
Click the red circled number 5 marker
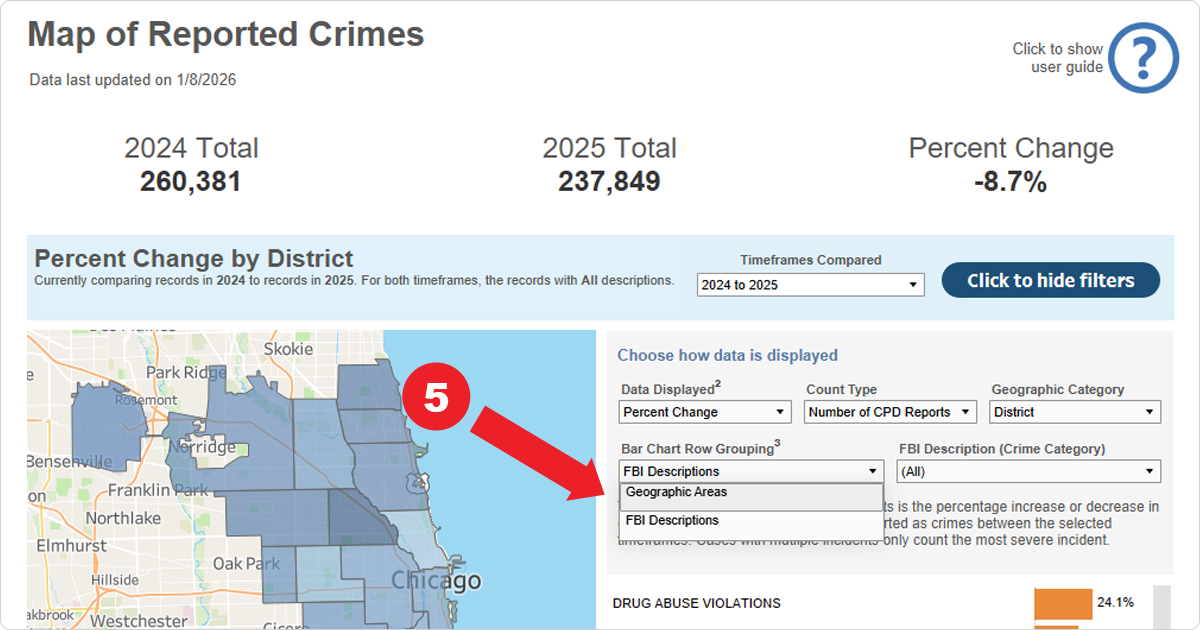tap(436, 396)
